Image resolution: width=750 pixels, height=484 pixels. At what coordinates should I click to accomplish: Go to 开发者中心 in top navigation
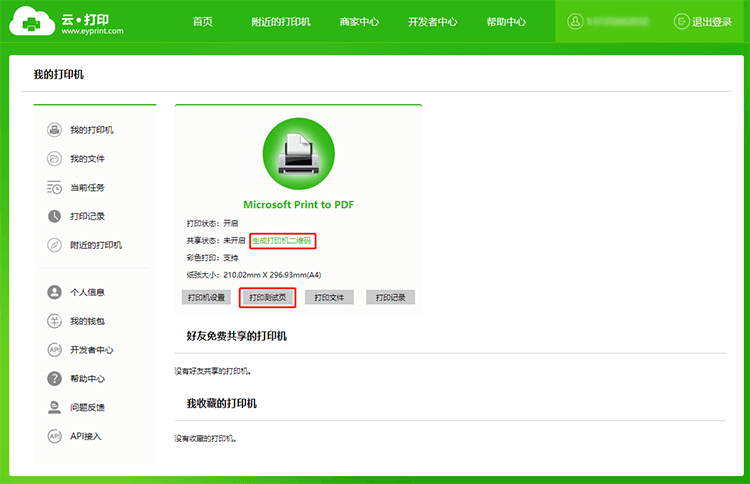click(x=432, y=22)
